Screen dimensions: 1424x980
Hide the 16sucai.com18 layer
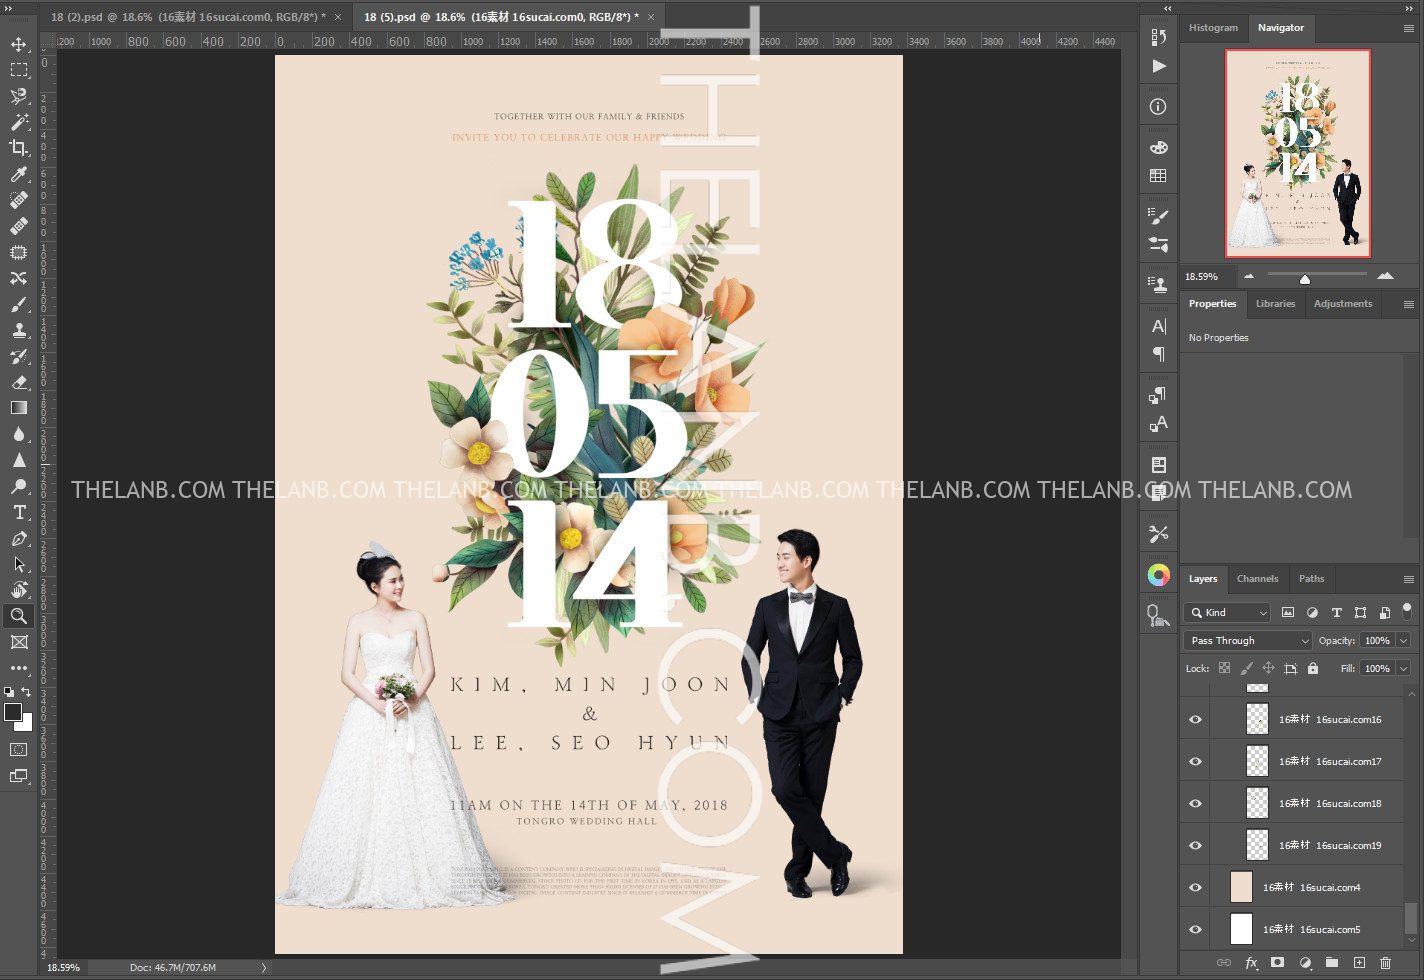click(x=1195, y=804)
